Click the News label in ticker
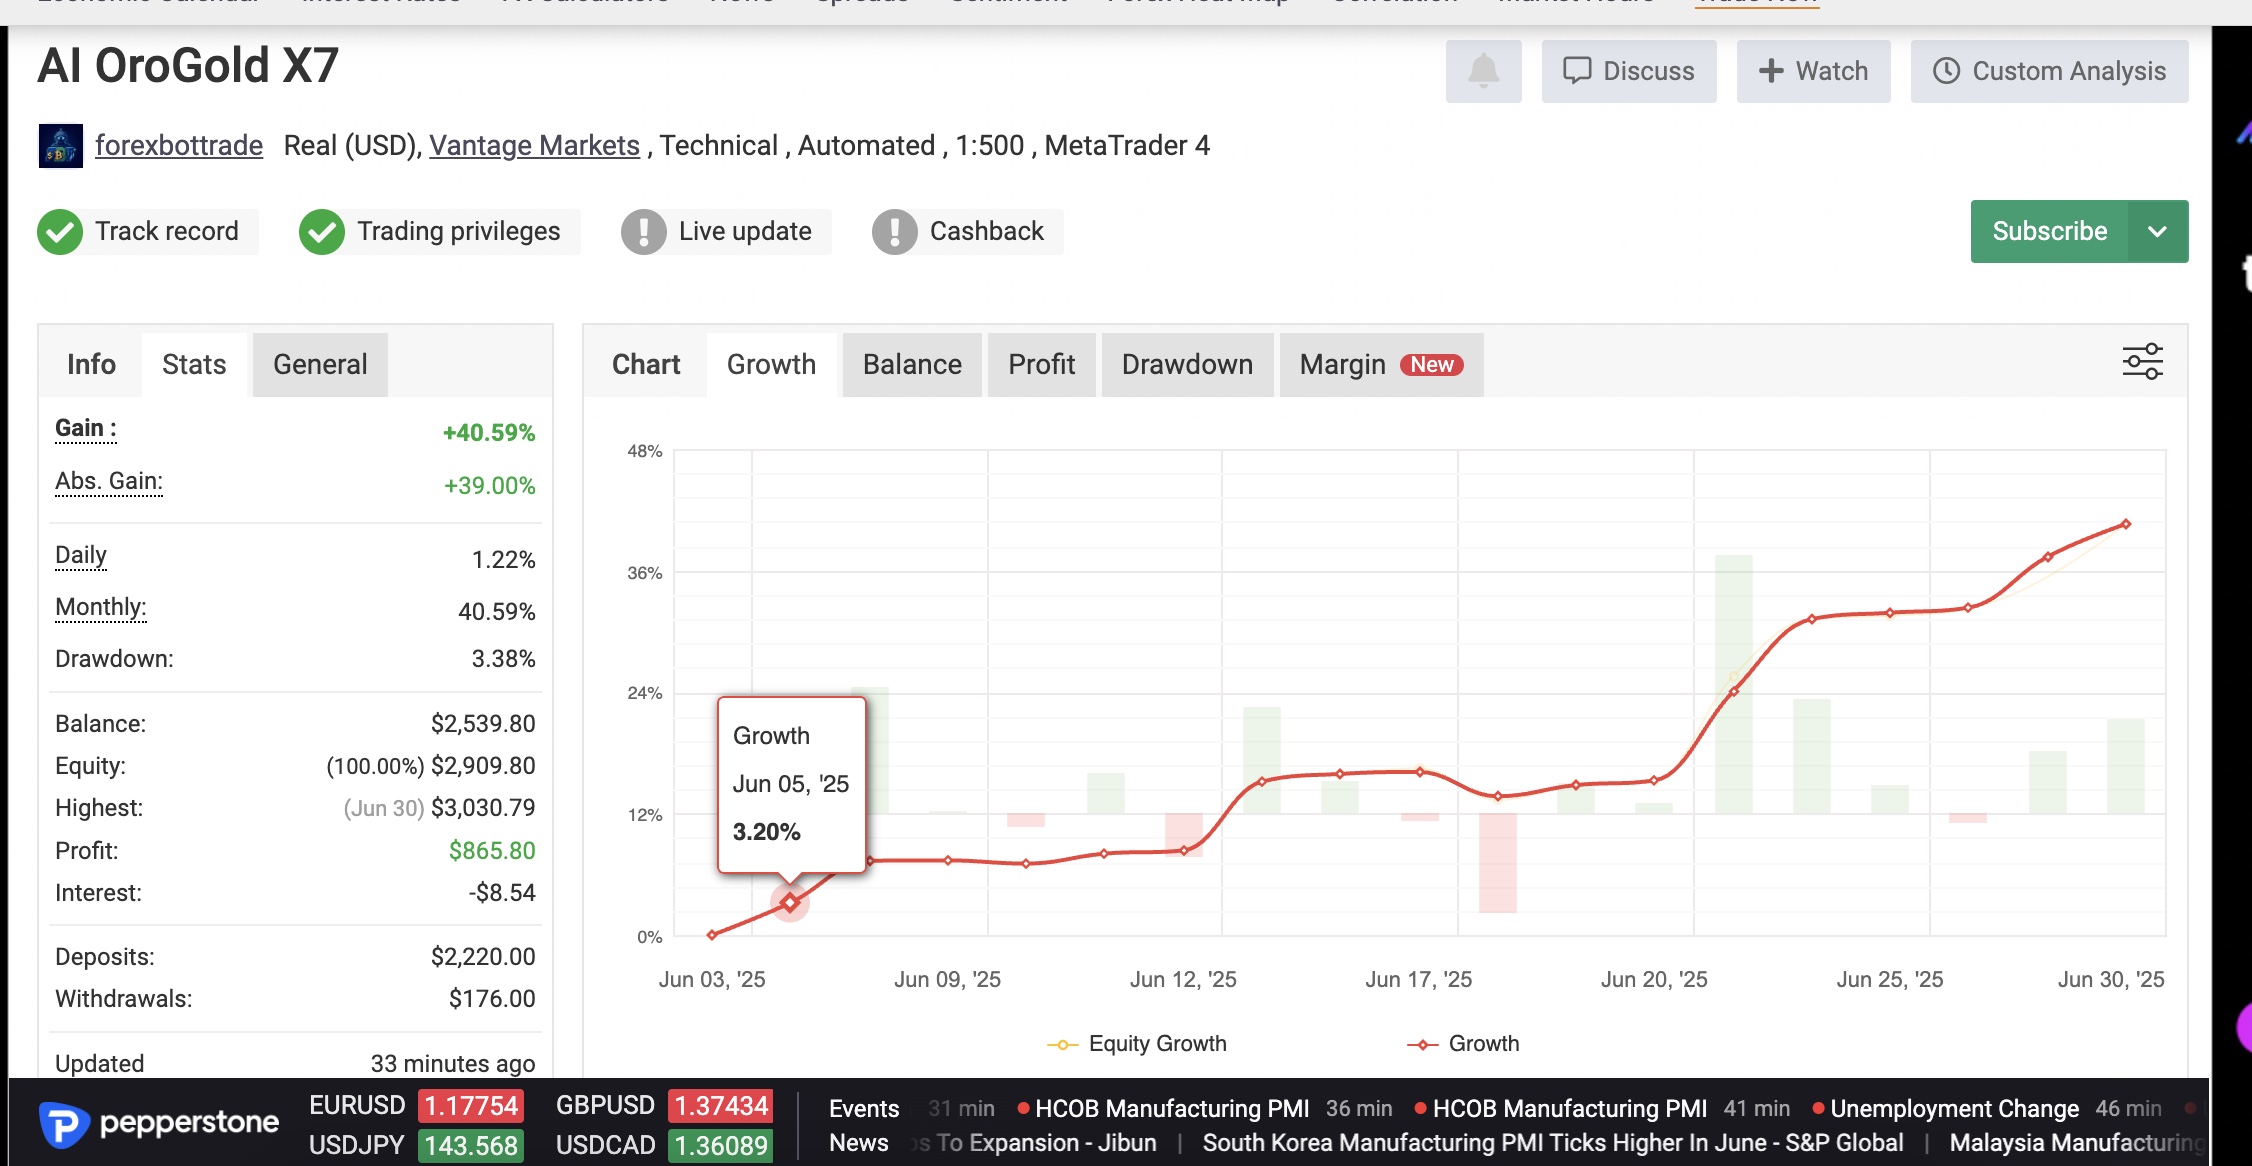 (x=858, y=1143)
